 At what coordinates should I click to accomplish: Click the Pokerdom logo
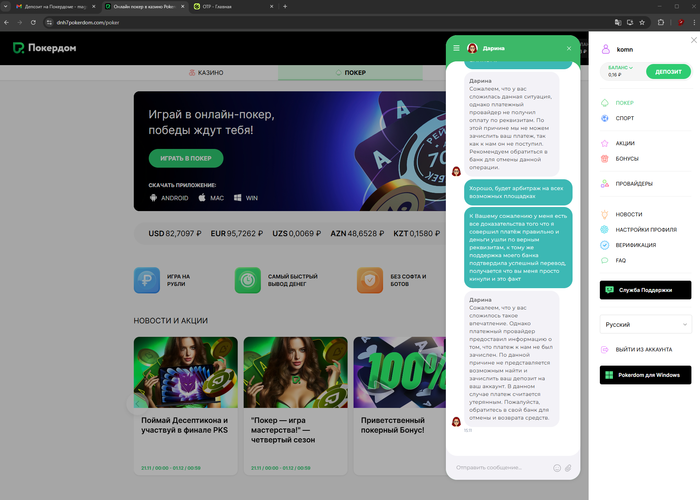point(44,48)
